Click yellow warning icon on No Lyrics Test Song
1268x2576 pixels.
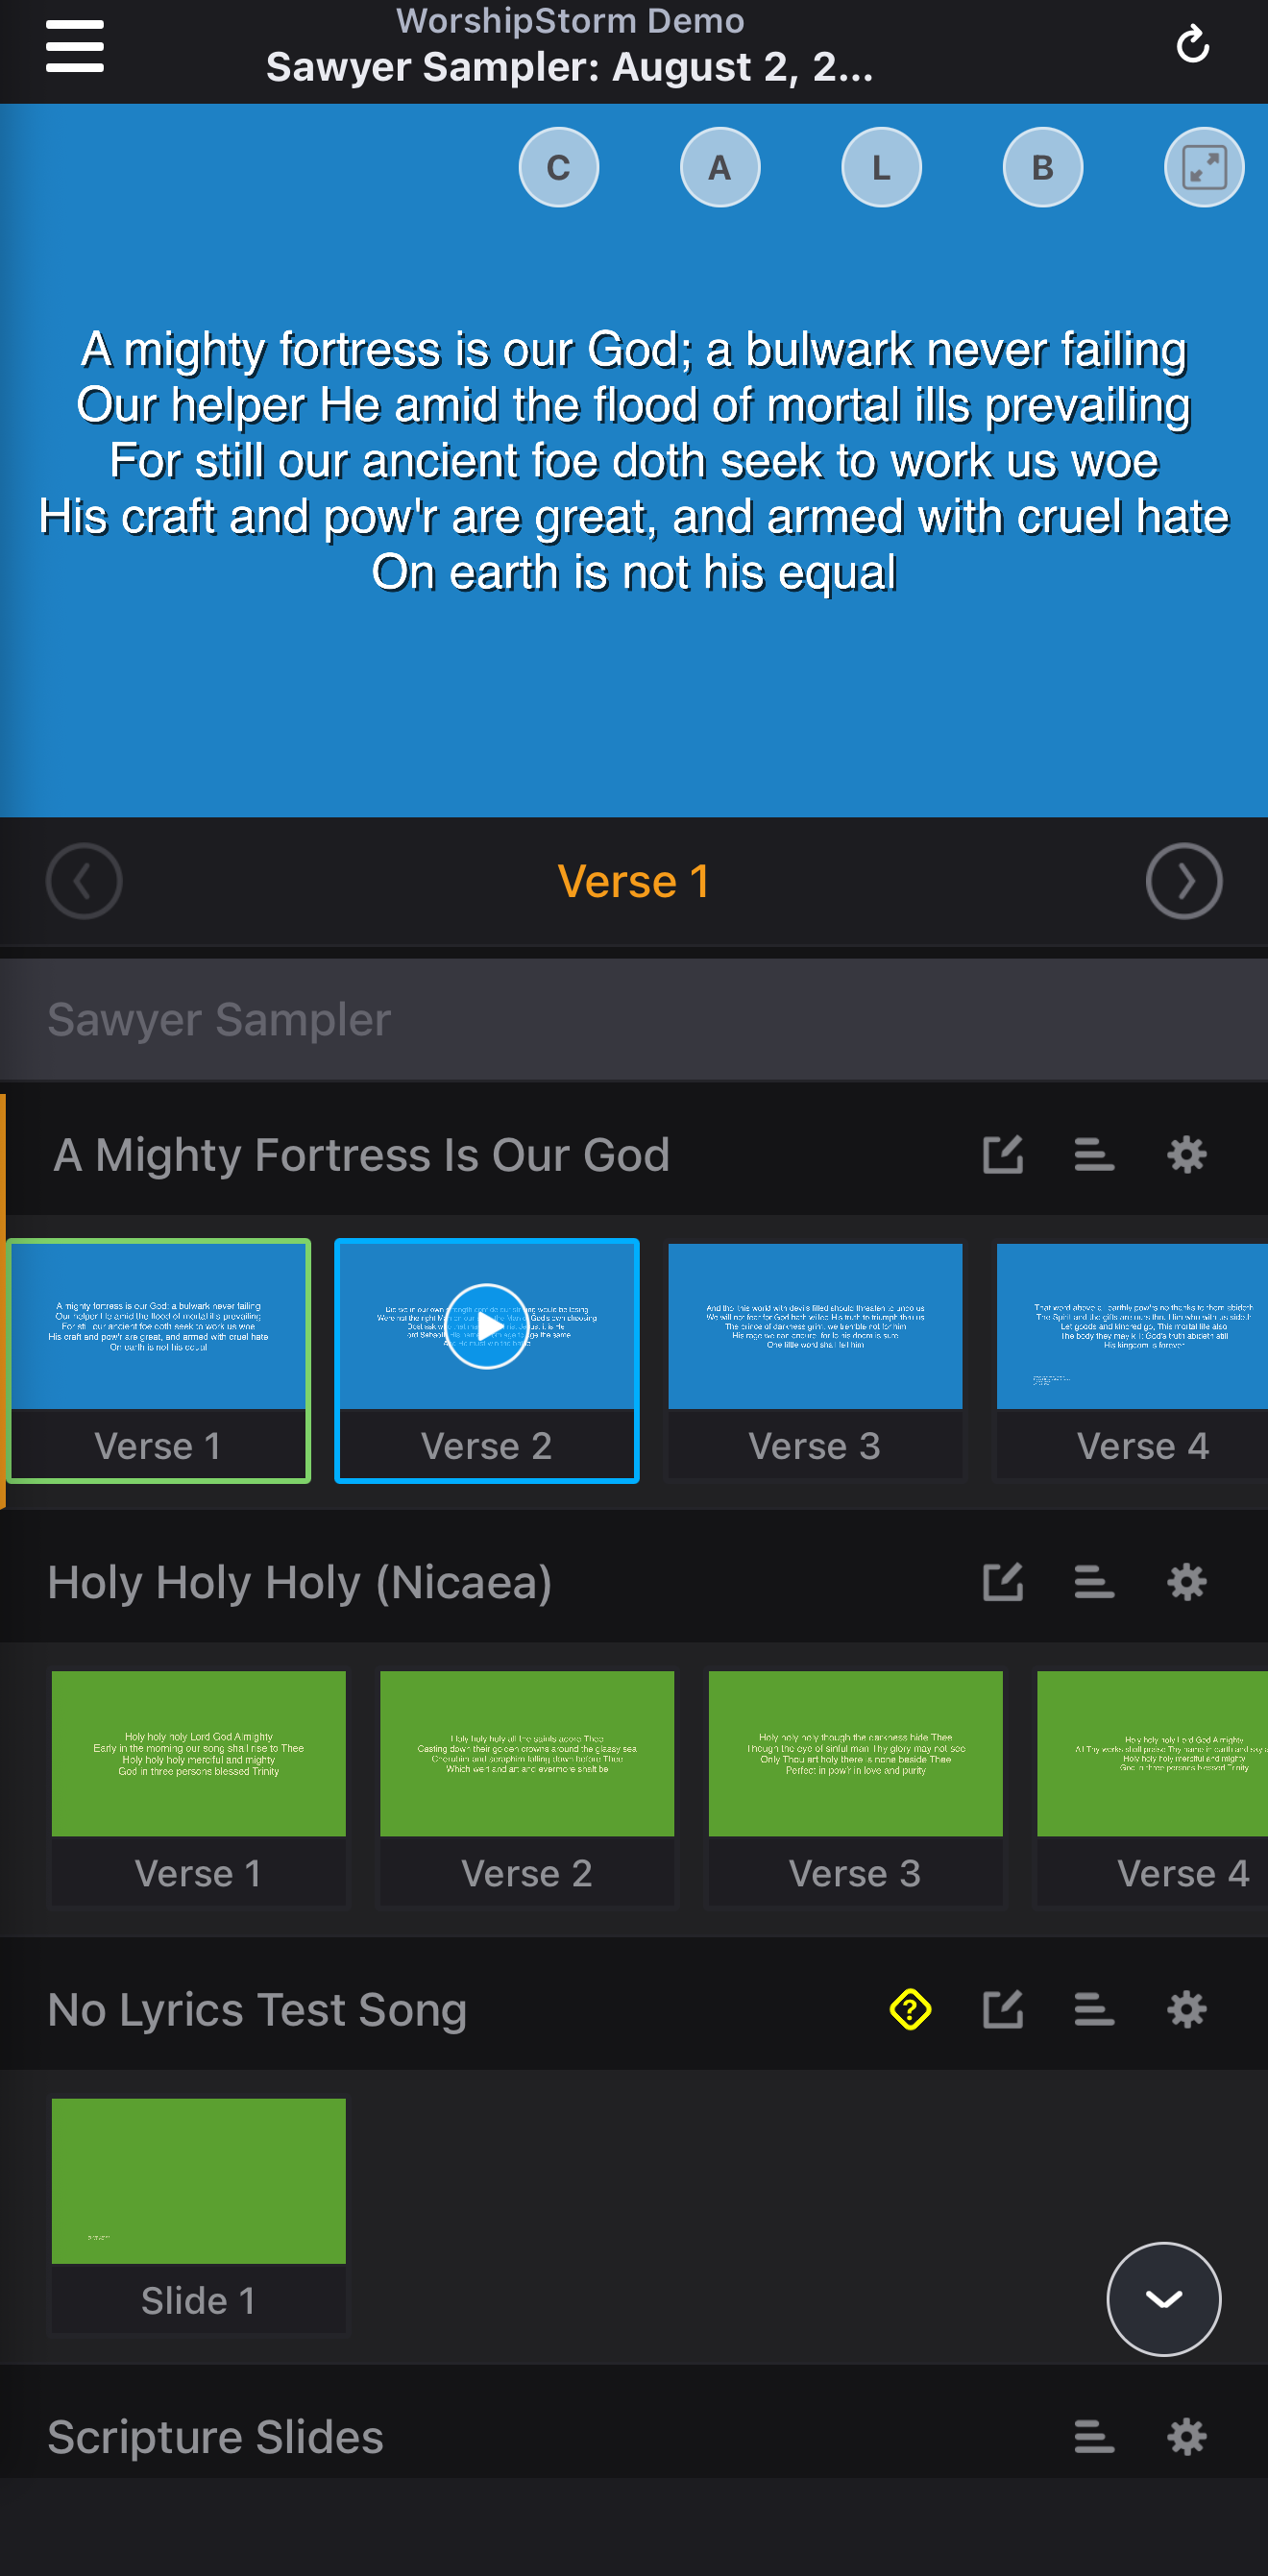coord(910,2009)
